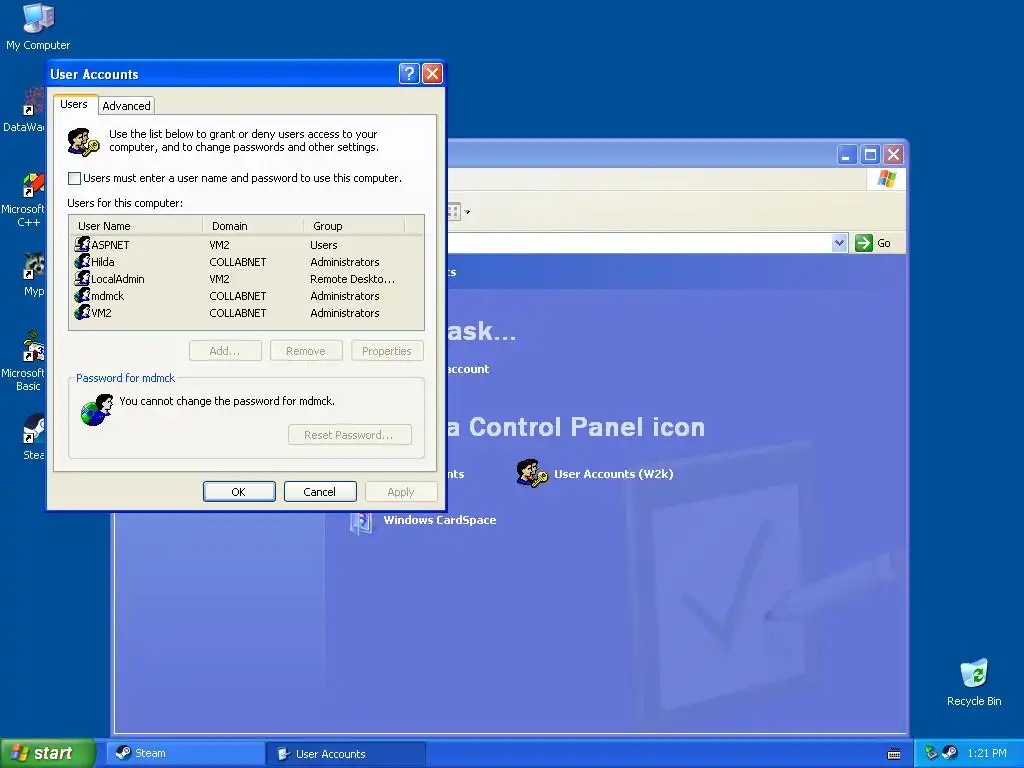This screenshot has width=1024, height=768.
Task: Sort list by Domain column header
Action: [x=253, y=226]
